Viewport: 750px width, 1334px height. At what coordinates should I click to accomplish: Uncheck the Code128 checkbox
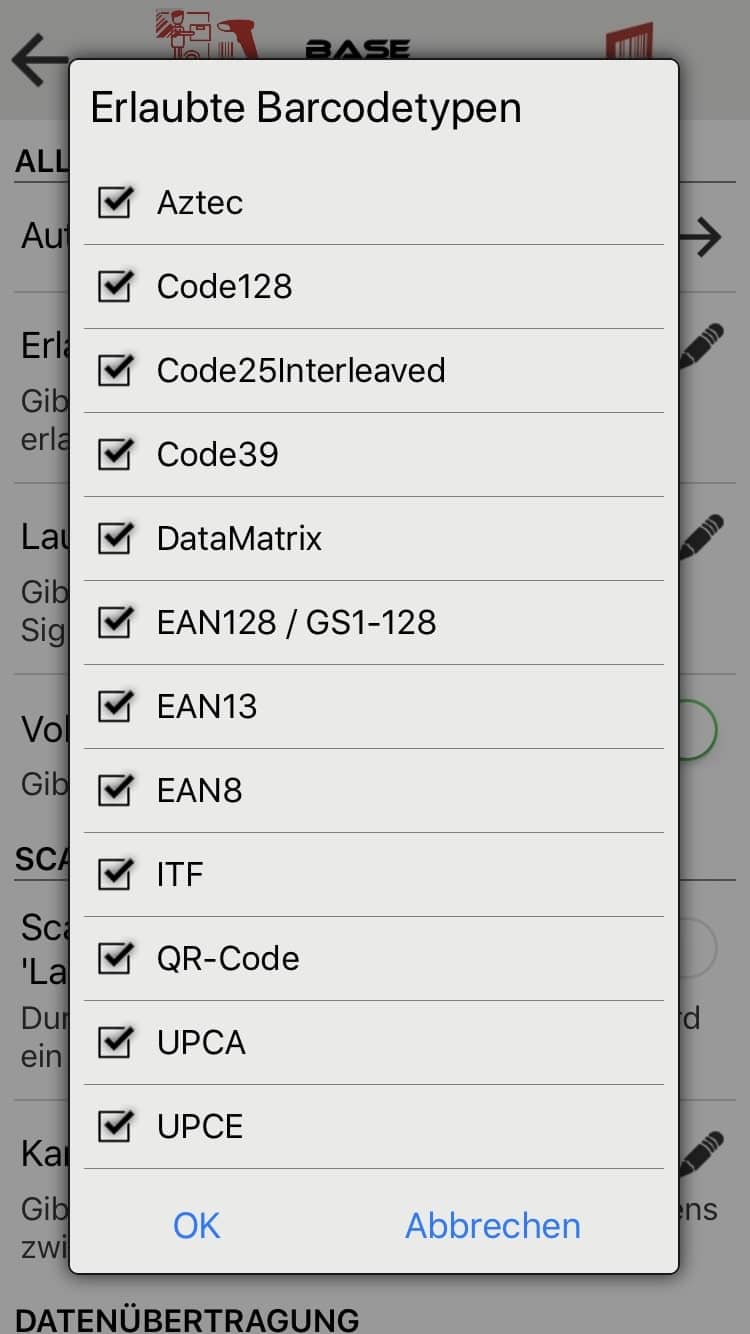pos(116,286)
